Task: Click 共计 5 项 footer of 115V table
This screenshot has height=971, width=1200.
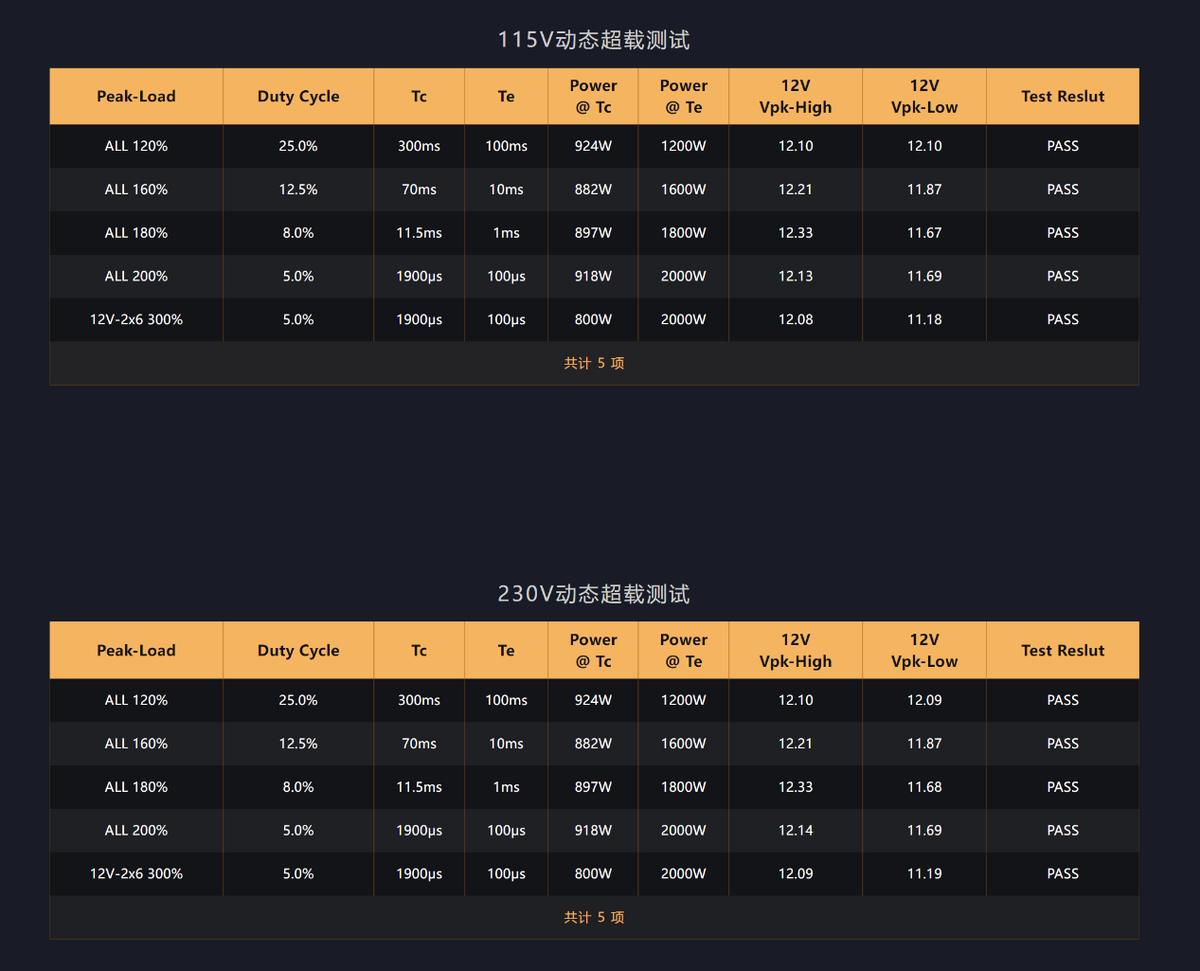Action: point(594,363)
